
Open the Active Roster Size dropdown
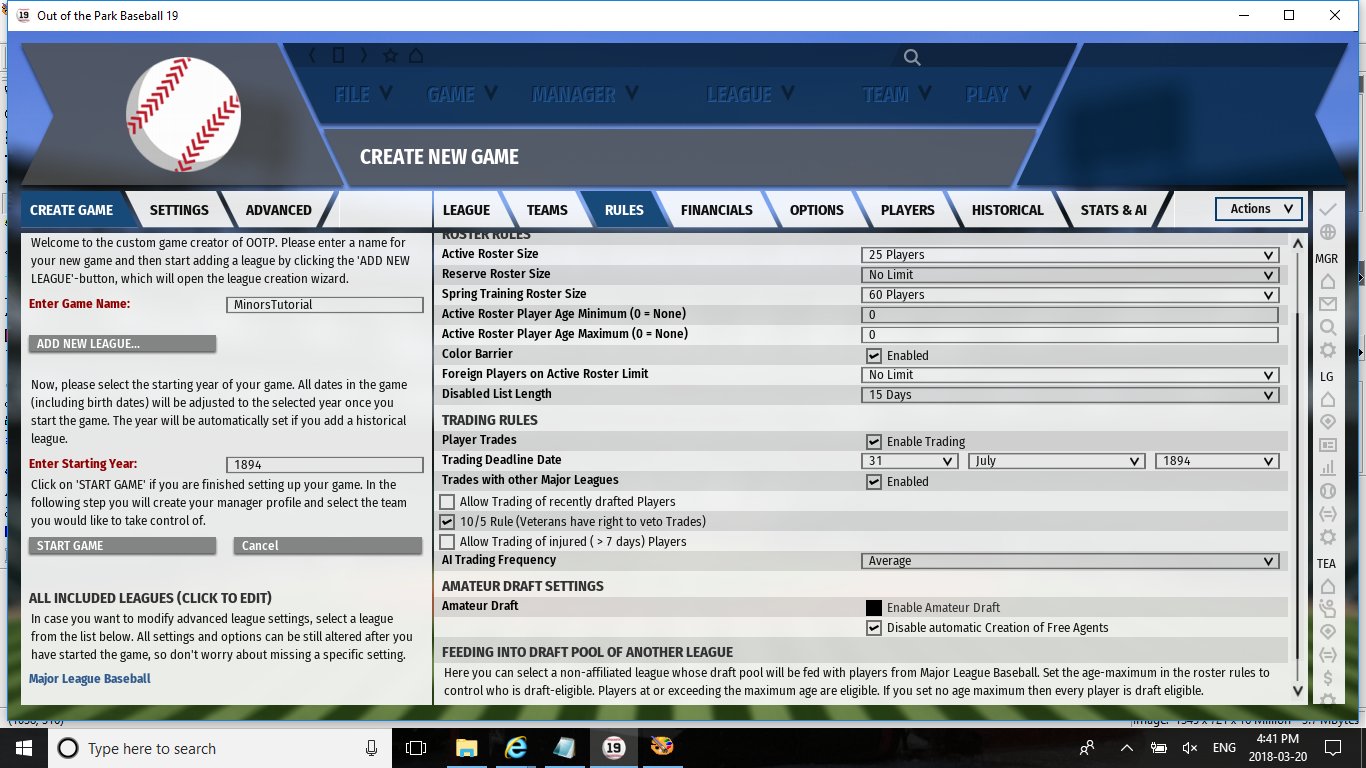tap(1069, 255)
